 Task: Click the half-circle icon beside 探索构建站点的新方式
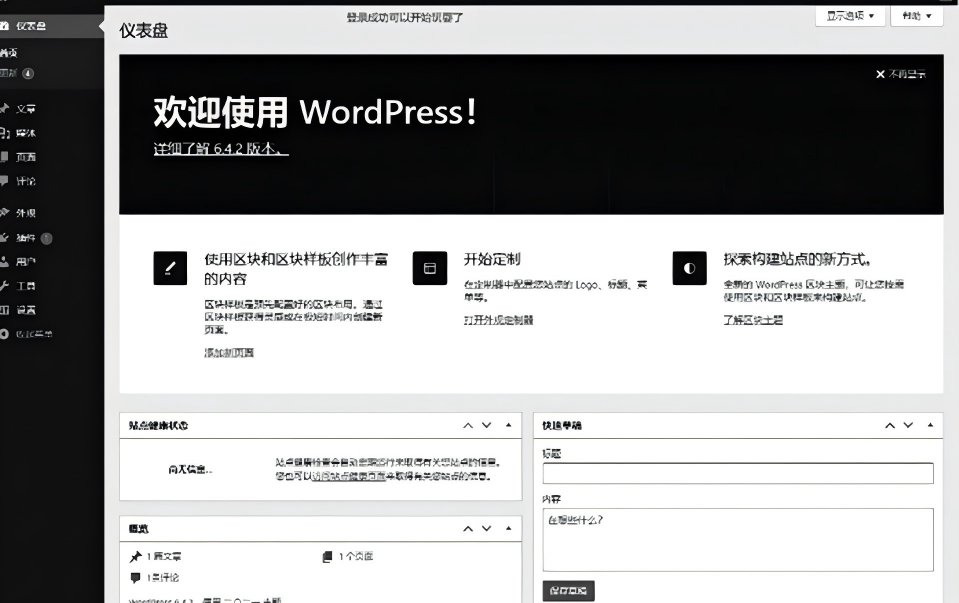(x=689, y=268)
